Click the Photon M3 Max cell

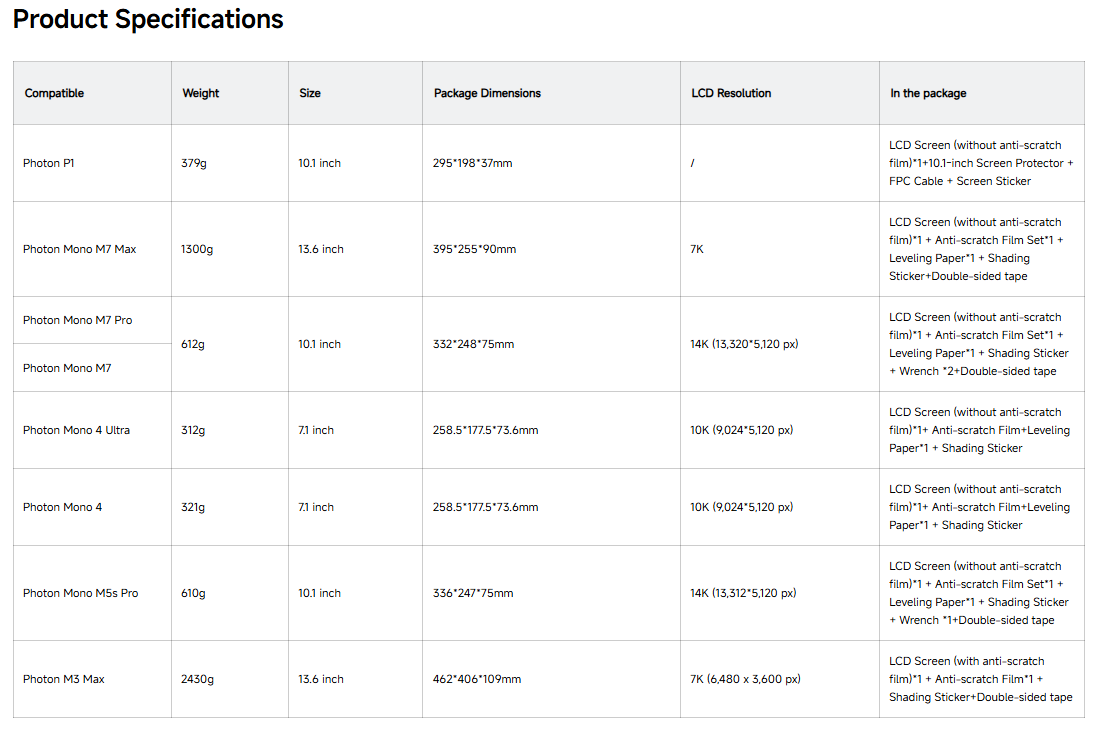(x=63, y=679)
